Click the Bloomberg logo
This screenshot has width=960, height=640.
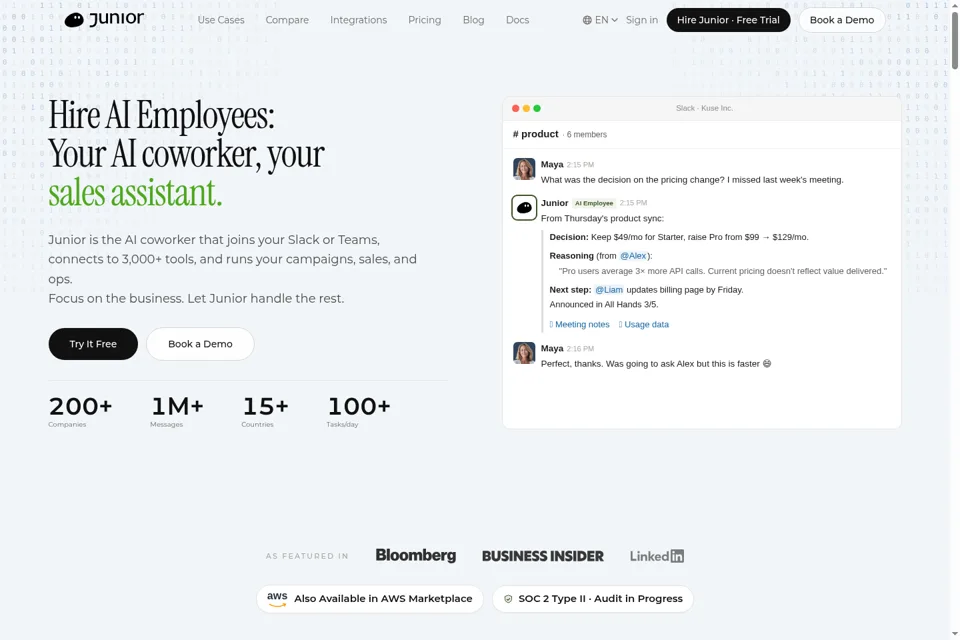pos(416,555)
